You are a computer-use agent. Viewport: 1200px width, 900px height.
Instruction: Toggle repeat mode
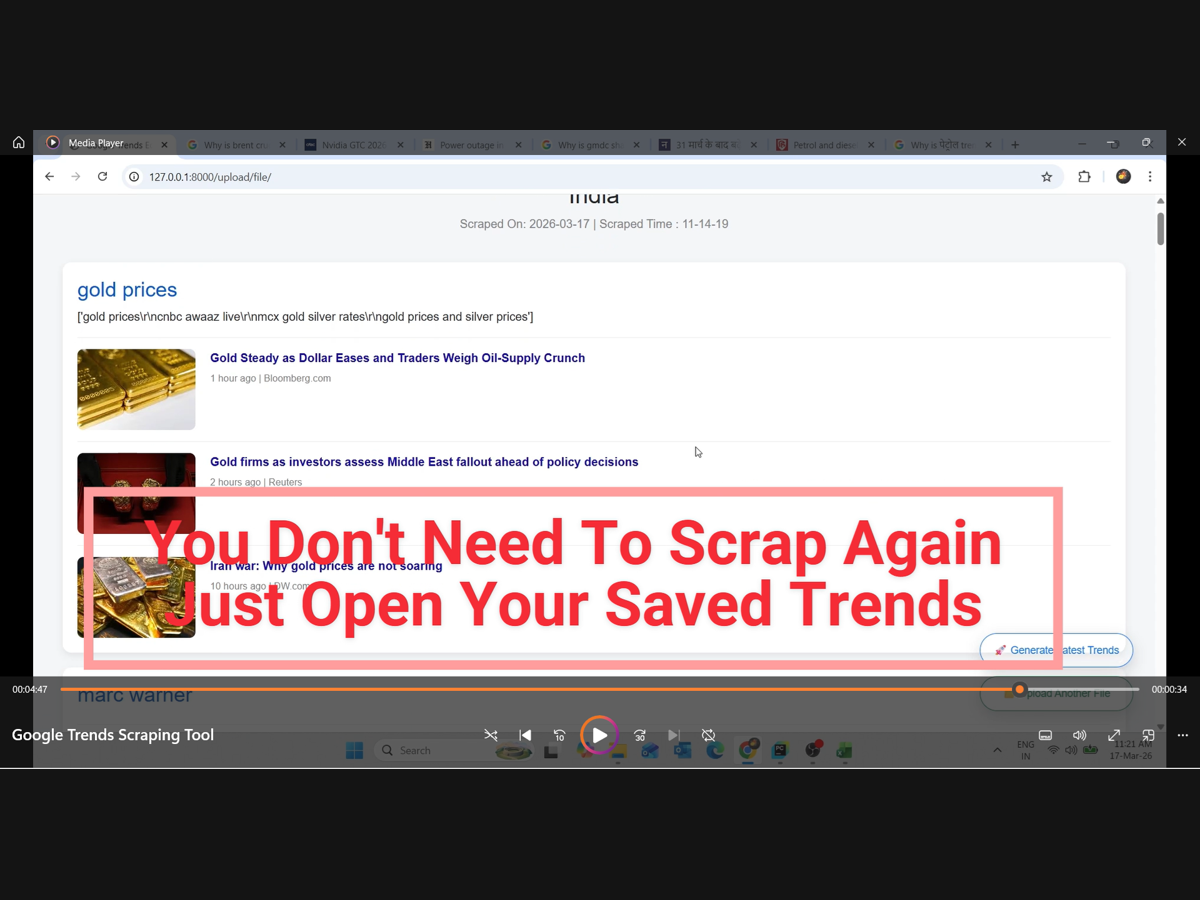point(708,735)
